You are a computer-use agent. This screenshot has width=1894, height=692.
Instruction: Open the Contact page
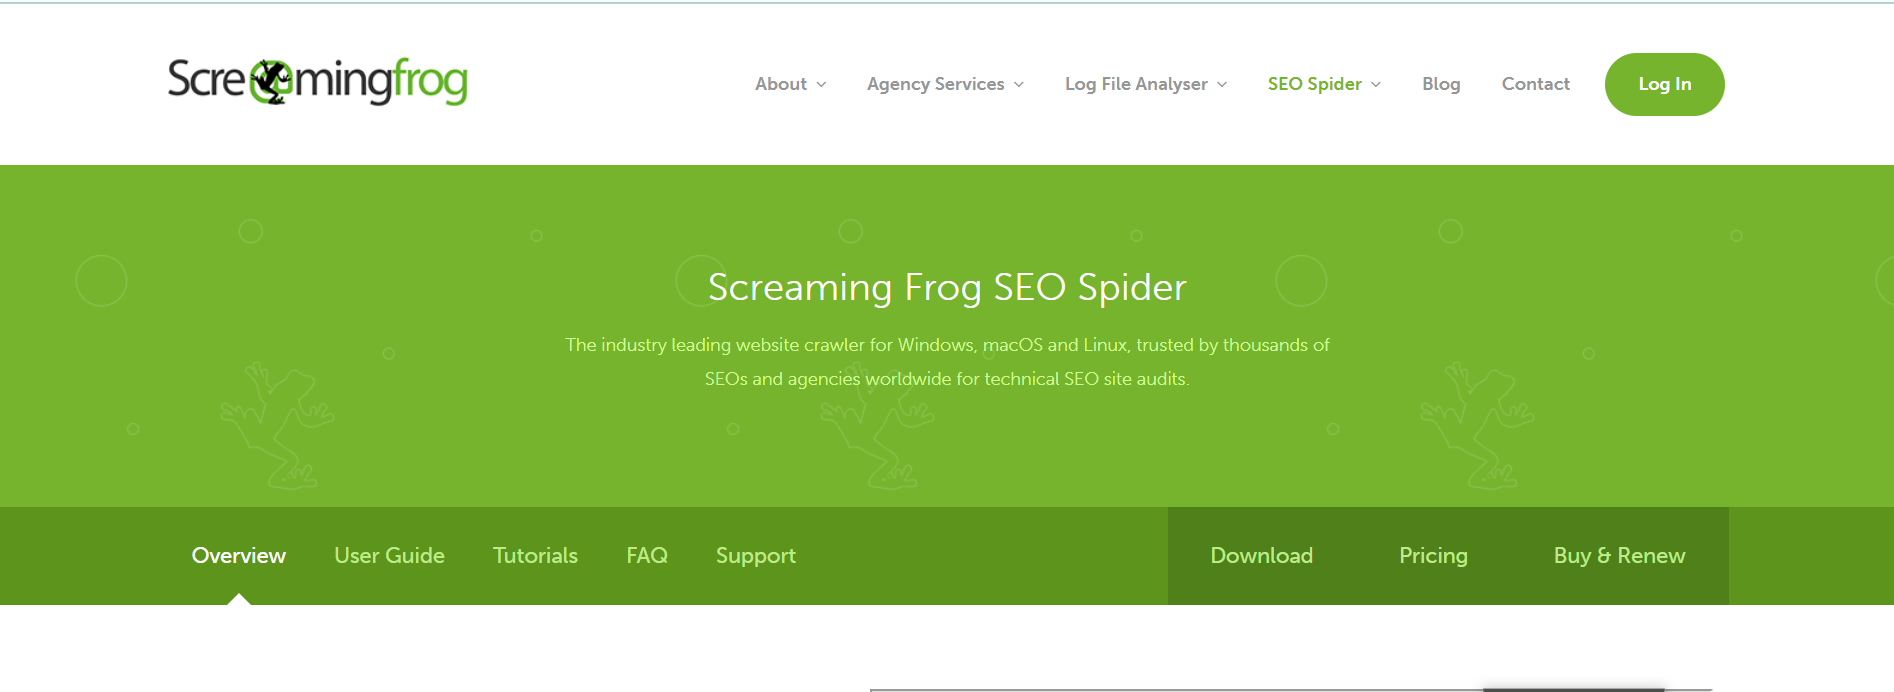(x=1535, y=84)
